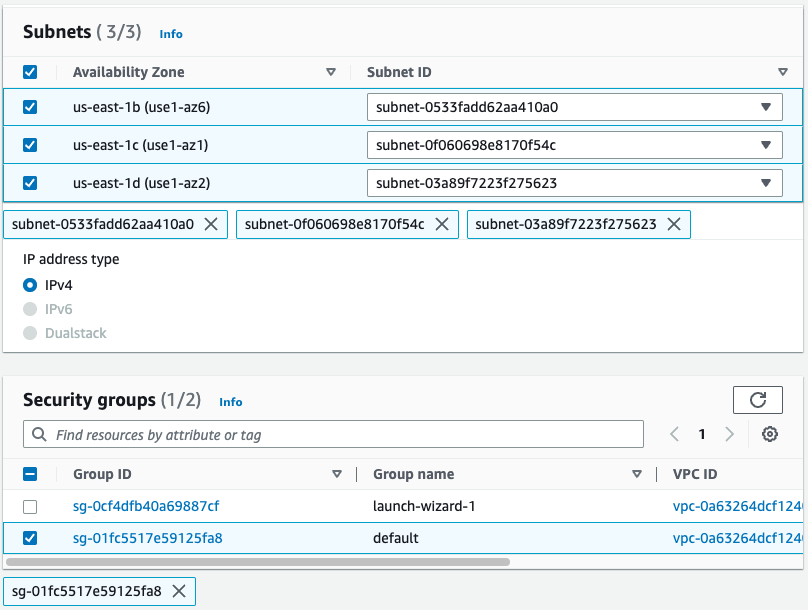The width and height of the screenshot is (808, 610).
Task: Open the us-east-1b subnet ID dropdown
Action: click(x=766, y=107)
